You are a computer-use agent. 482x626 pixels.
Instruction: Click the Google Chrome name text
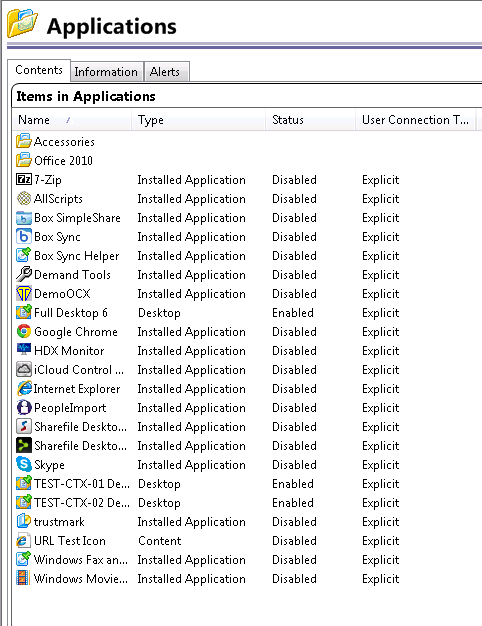coord(76,332)
